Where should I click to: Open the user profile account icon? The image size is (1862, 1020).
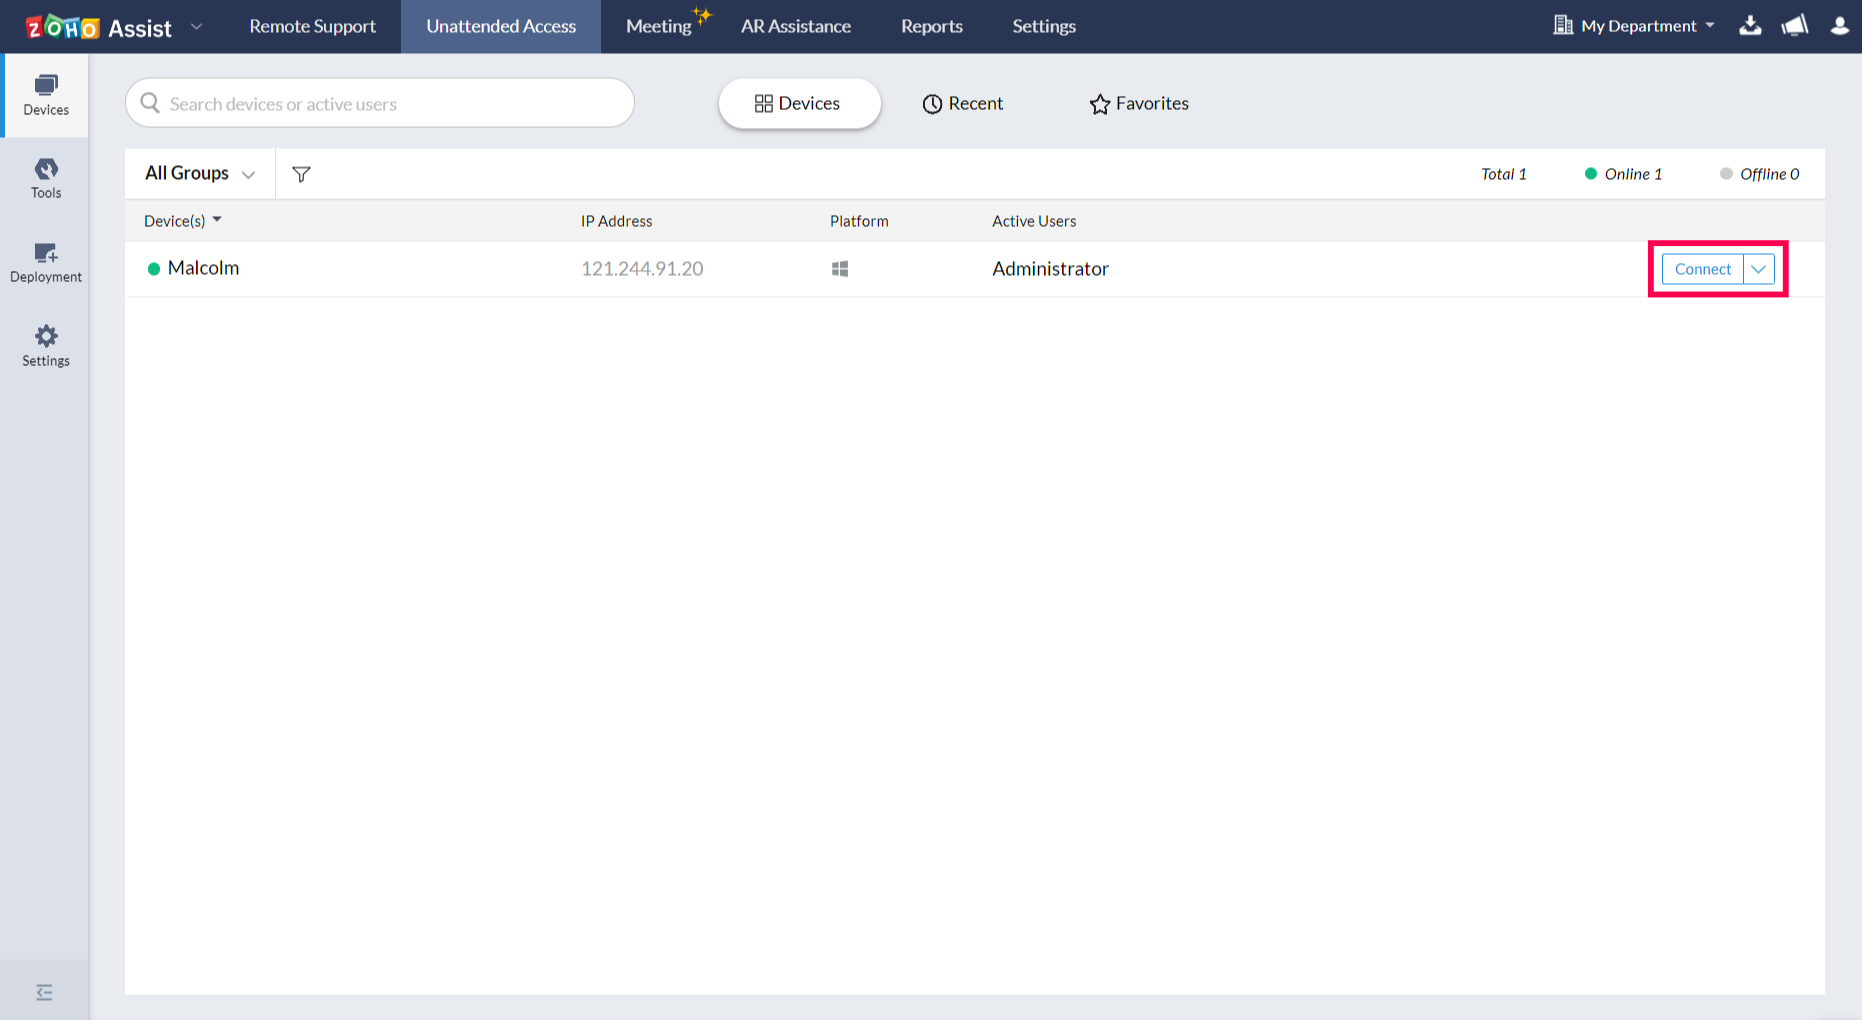tap(1839, 25)
